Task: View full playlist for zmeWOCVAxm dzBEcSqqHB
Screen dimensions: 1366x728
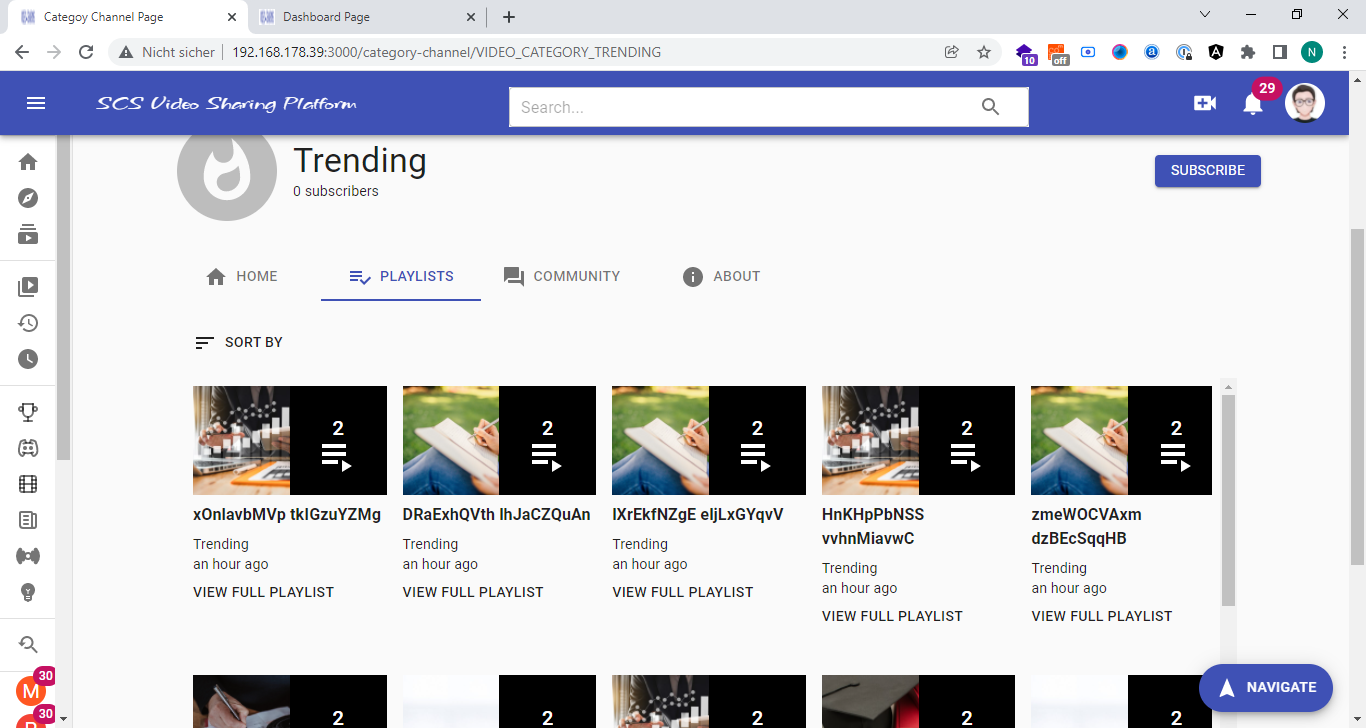Action: 1102,616
